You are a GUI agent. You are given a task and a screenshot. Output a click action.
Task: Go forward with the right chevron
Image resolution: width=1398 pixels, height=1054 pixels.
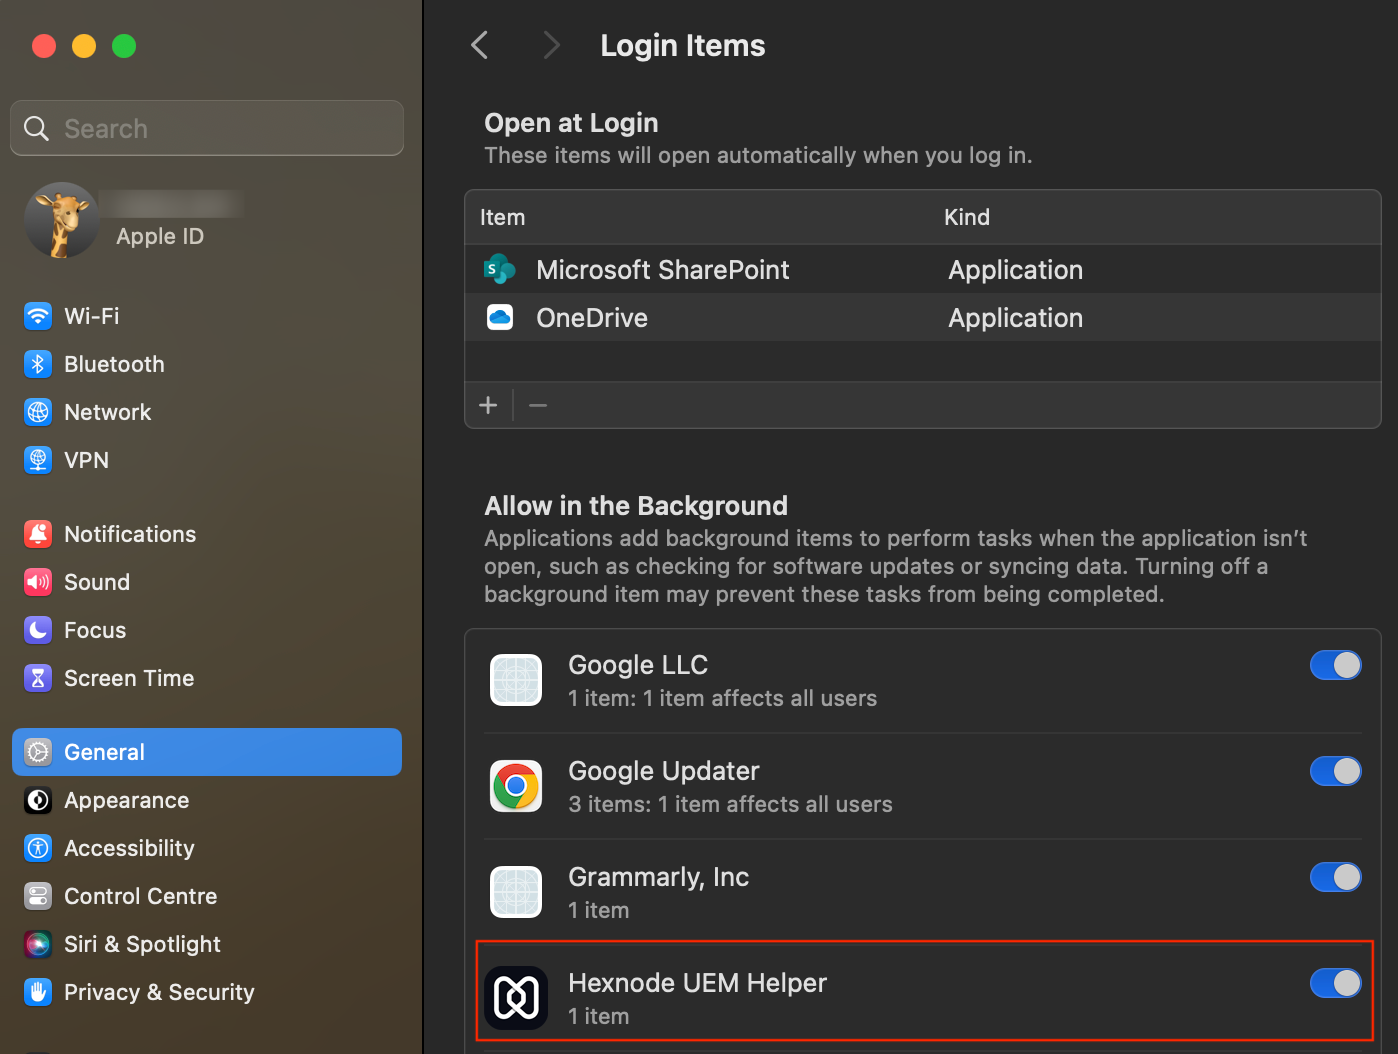tap(551, 45)
